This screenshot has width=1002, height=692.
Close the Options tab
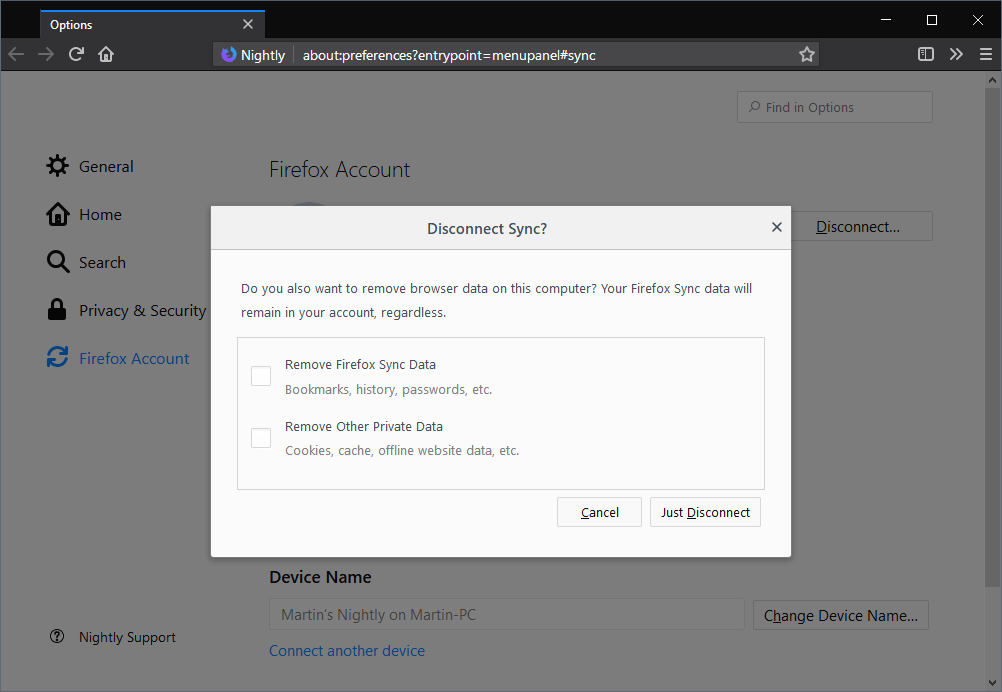pos(248,24)
